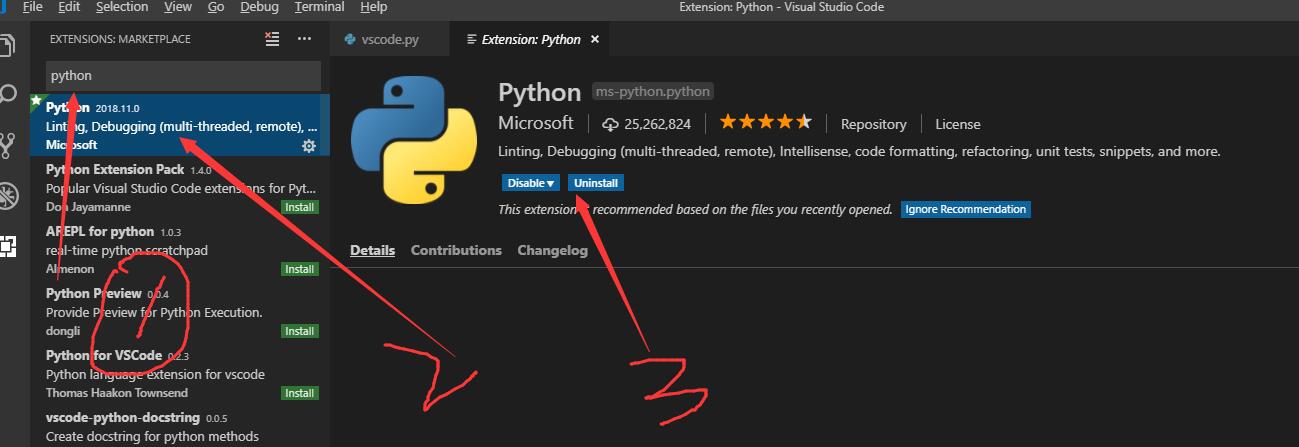Open Explorer in the activity bar
Screen dimensions: 1299x447
click(x=8, y=46)
